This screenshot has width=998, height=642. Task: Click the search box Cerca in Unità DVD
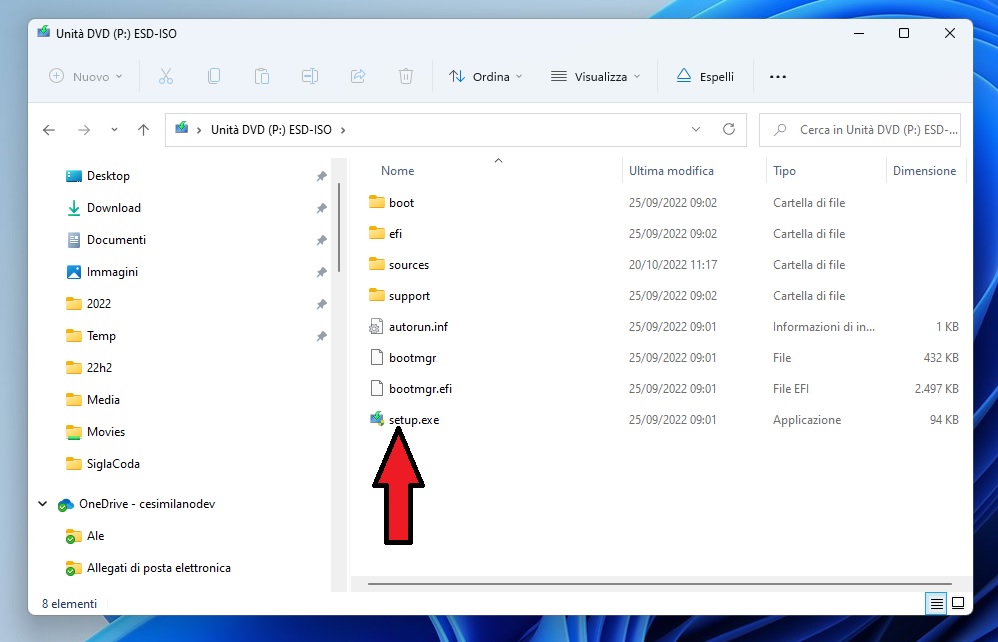pyautogui.click(x=860, y=130)
